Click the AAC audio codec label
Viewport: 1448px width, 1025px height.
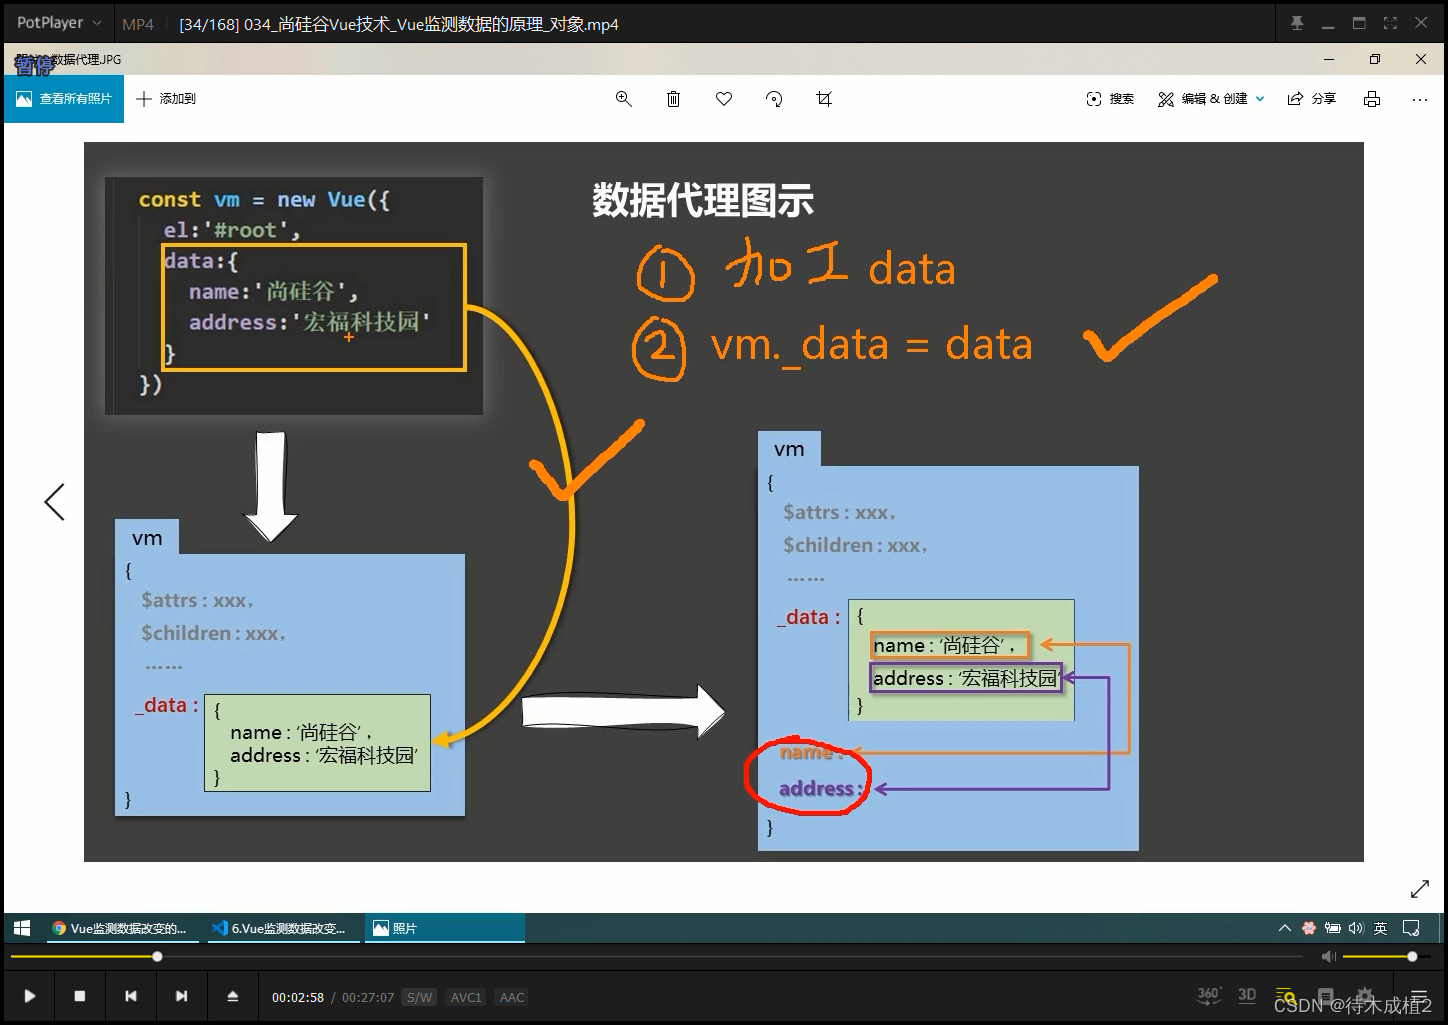click(512, 997)
